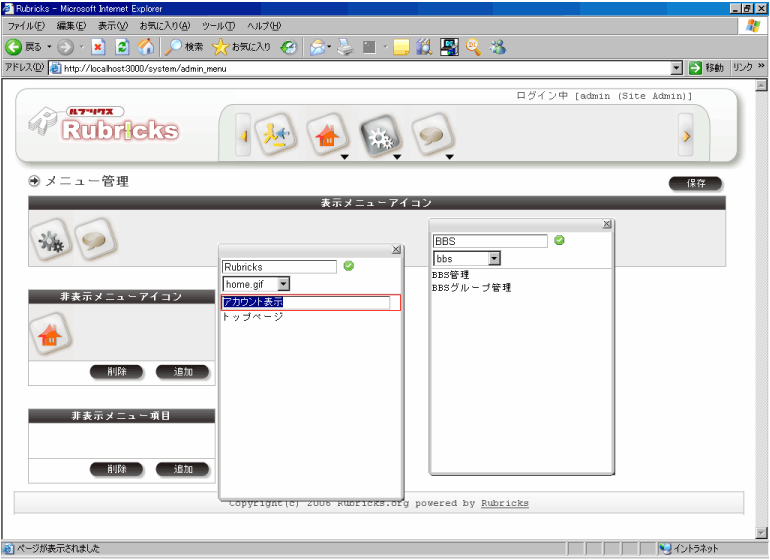
Task: Close the BBS menu edit panel
Action: pos(606,225)
